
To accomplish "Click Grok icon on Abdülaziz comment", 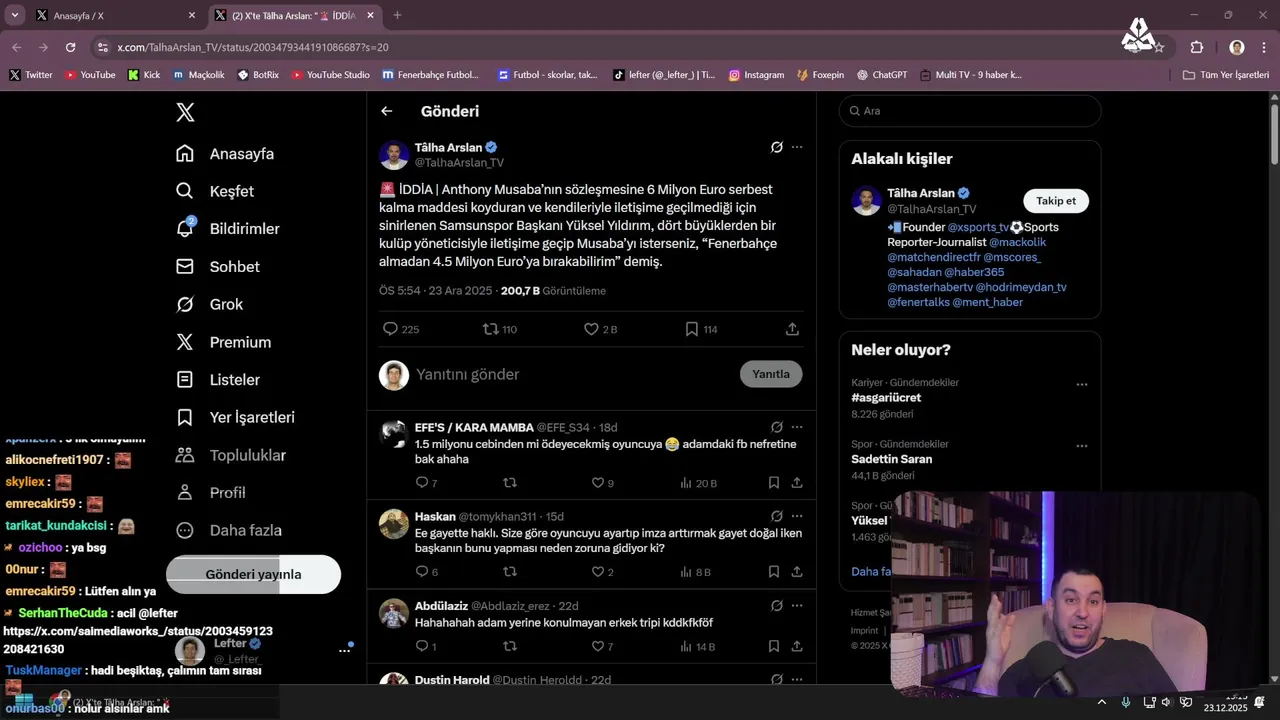I will click(776, 606).
